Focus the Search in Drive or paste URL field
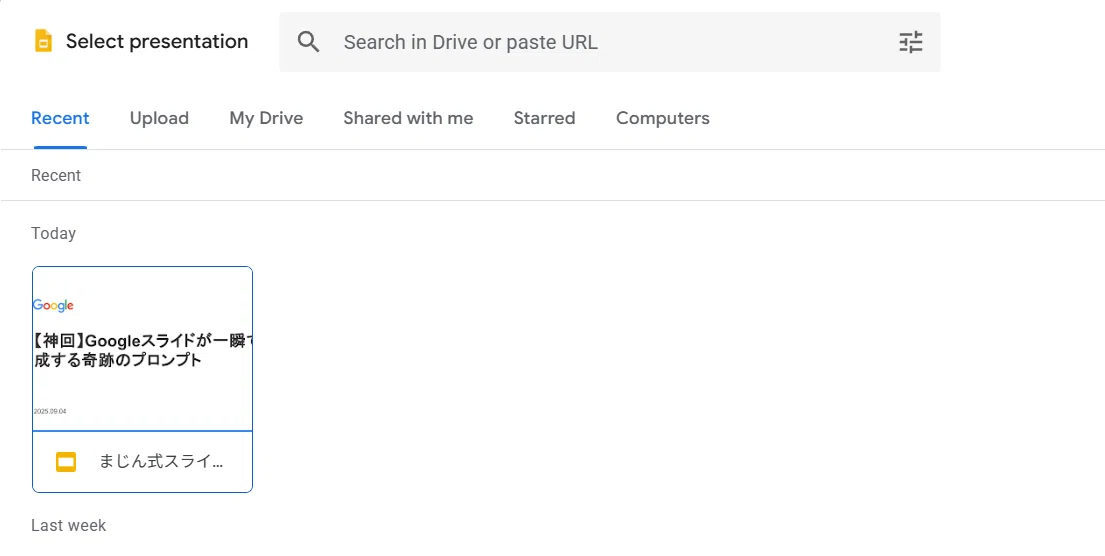 click(610, 42)
